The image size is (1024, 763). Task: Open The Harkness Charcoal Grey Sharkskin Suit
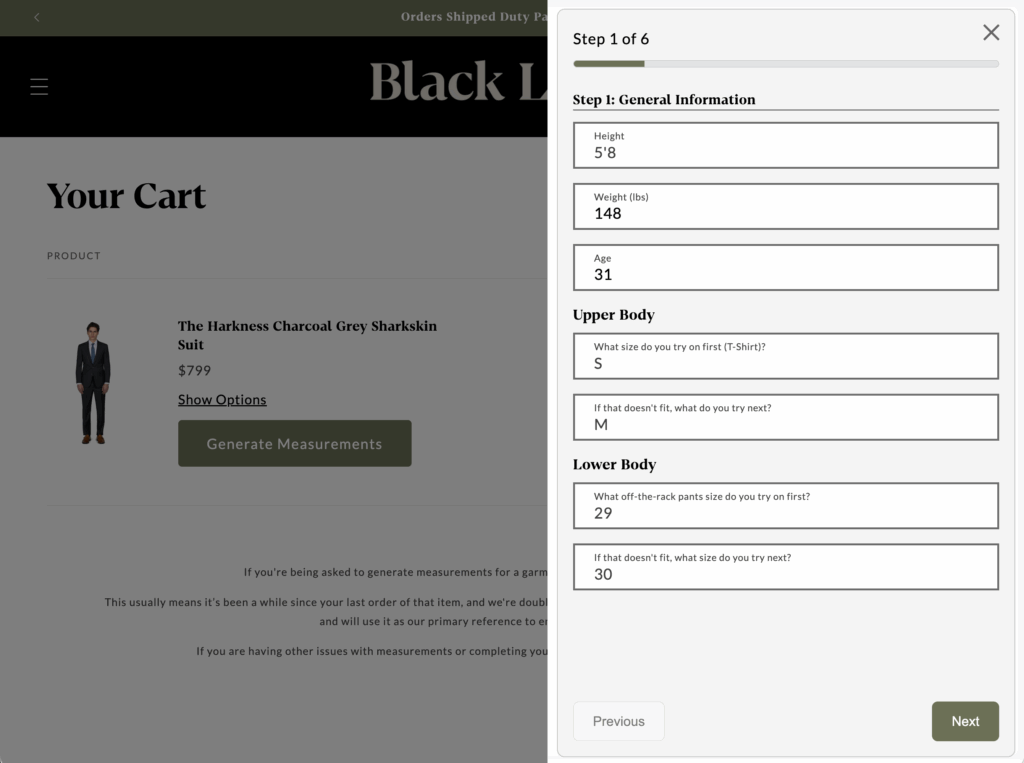point(307,335)
